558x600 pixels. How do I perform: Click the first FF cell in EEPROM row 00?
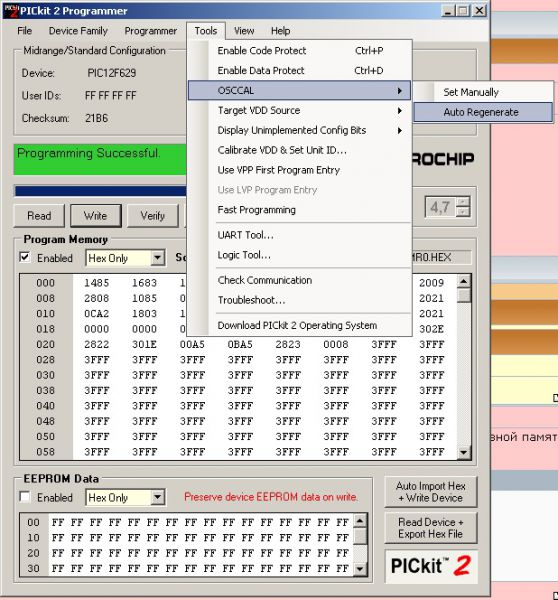tap(58, 522)
